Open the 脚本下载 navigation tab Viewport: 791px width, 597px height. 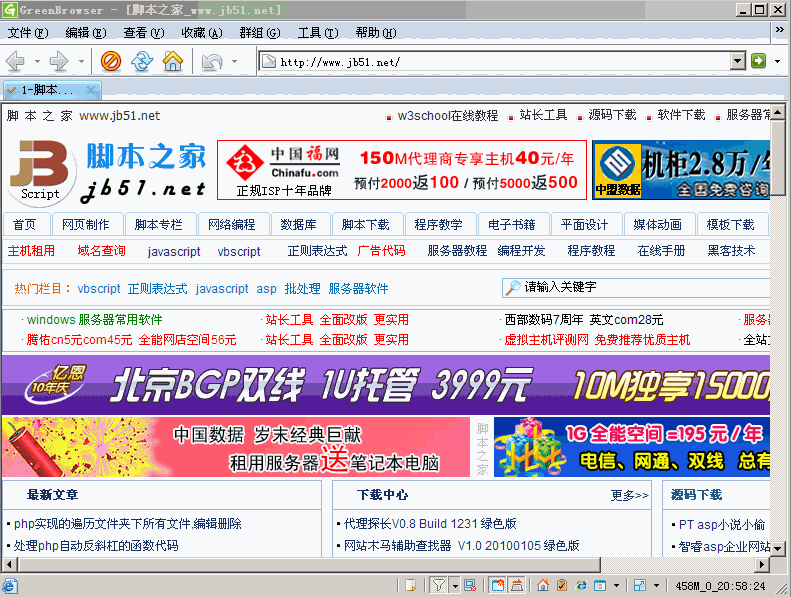(x=366, y=225)
